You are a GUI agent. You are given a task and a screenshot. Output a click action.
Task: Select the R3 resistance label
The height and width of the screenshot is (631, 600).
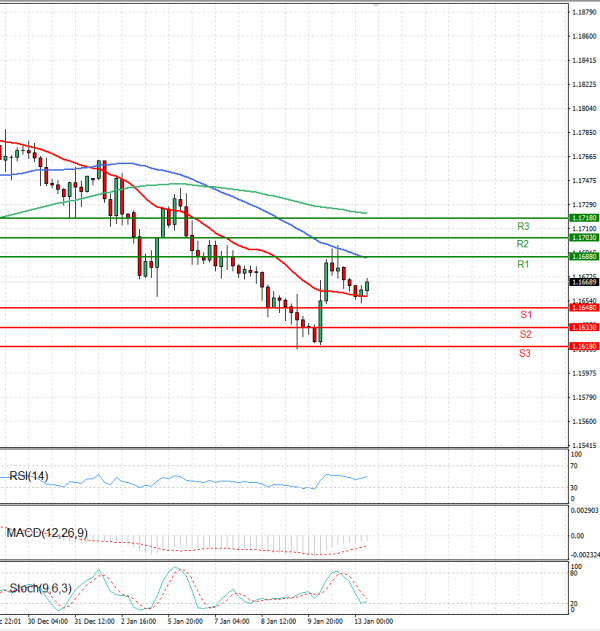(523, 226)
